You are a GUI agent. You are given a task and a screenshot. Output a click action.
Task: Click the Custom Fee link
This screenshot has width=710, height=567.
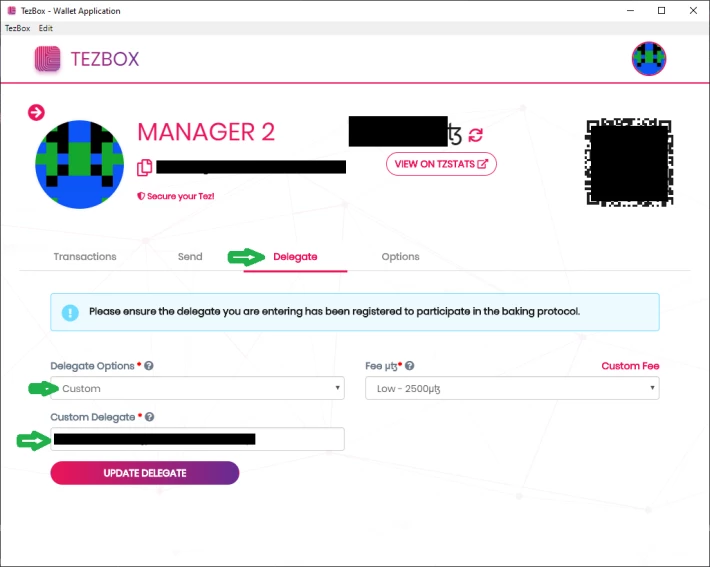tap(630, 366)
